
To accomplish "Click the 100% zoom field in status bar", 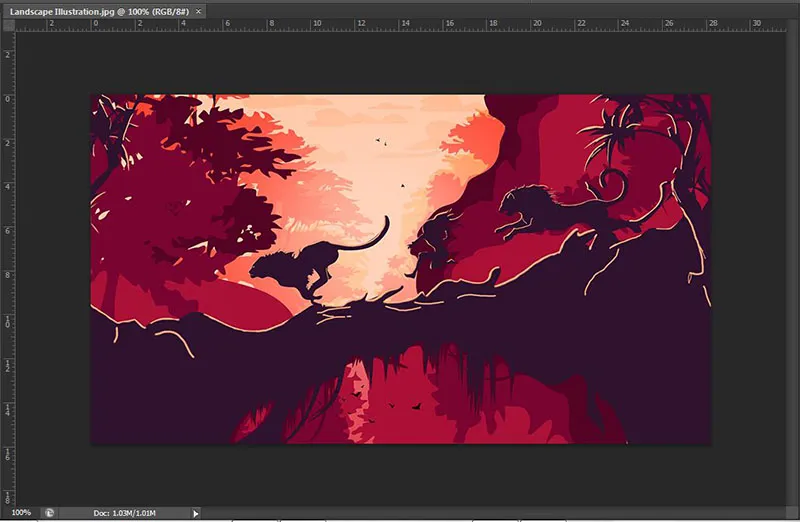I will tap(21, 512).
